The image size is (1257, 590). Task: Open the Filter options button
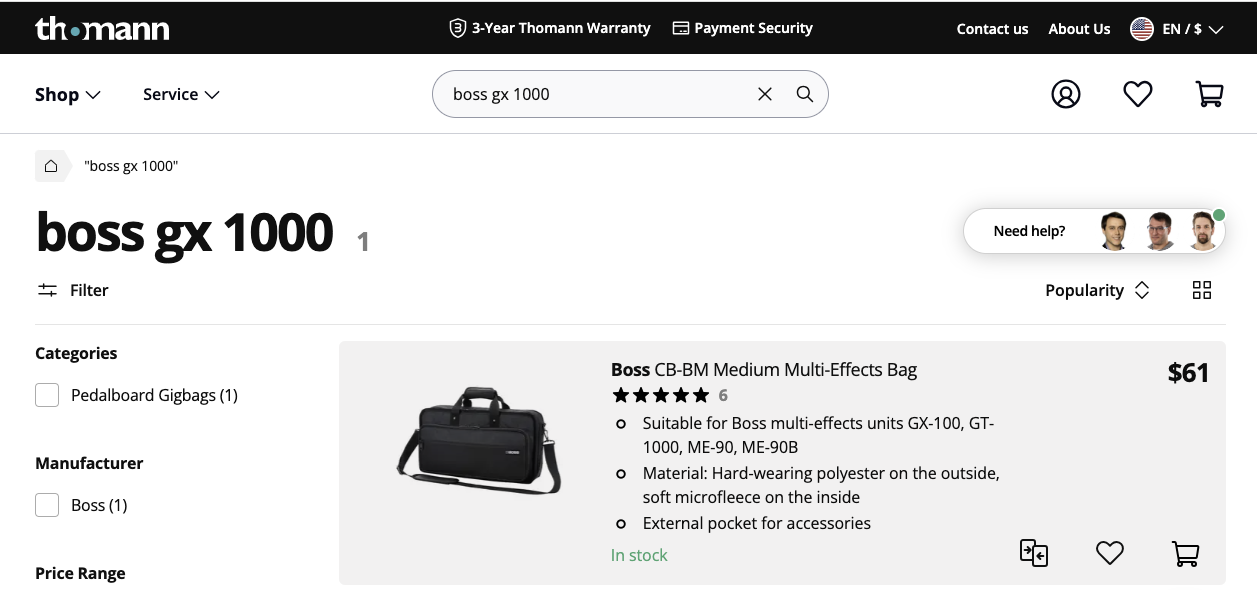(x=73, y=290)
